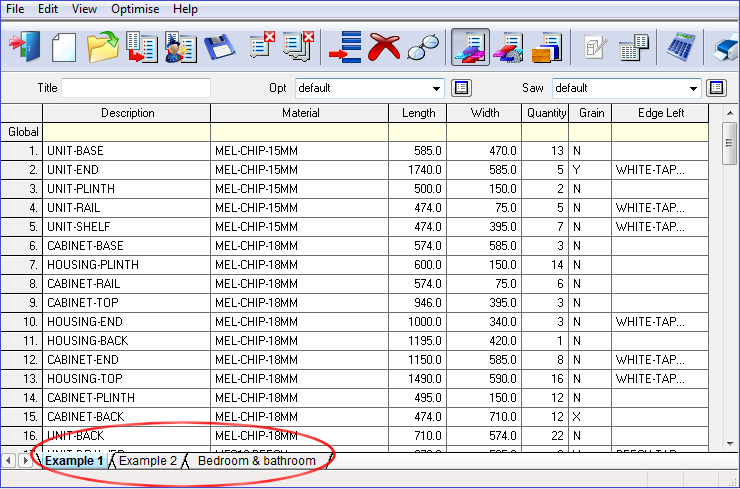The image size is (740, 489).
Task: Open the File menu
Action: pos(15,9)
